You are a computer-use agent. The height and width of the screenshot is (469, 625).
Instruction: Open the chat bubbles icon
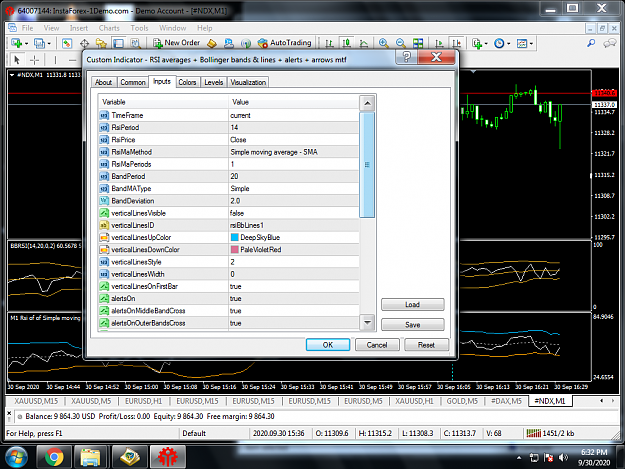coord(609,43)
